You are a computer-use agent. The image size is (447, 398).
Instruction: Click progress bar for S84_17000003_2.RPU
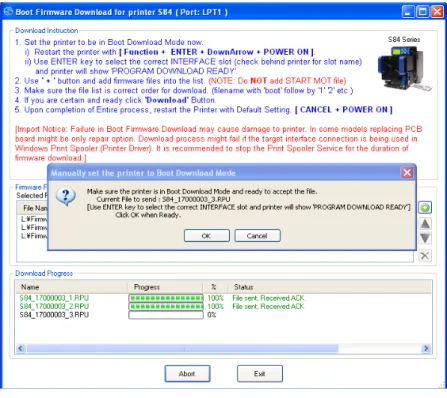166,306
